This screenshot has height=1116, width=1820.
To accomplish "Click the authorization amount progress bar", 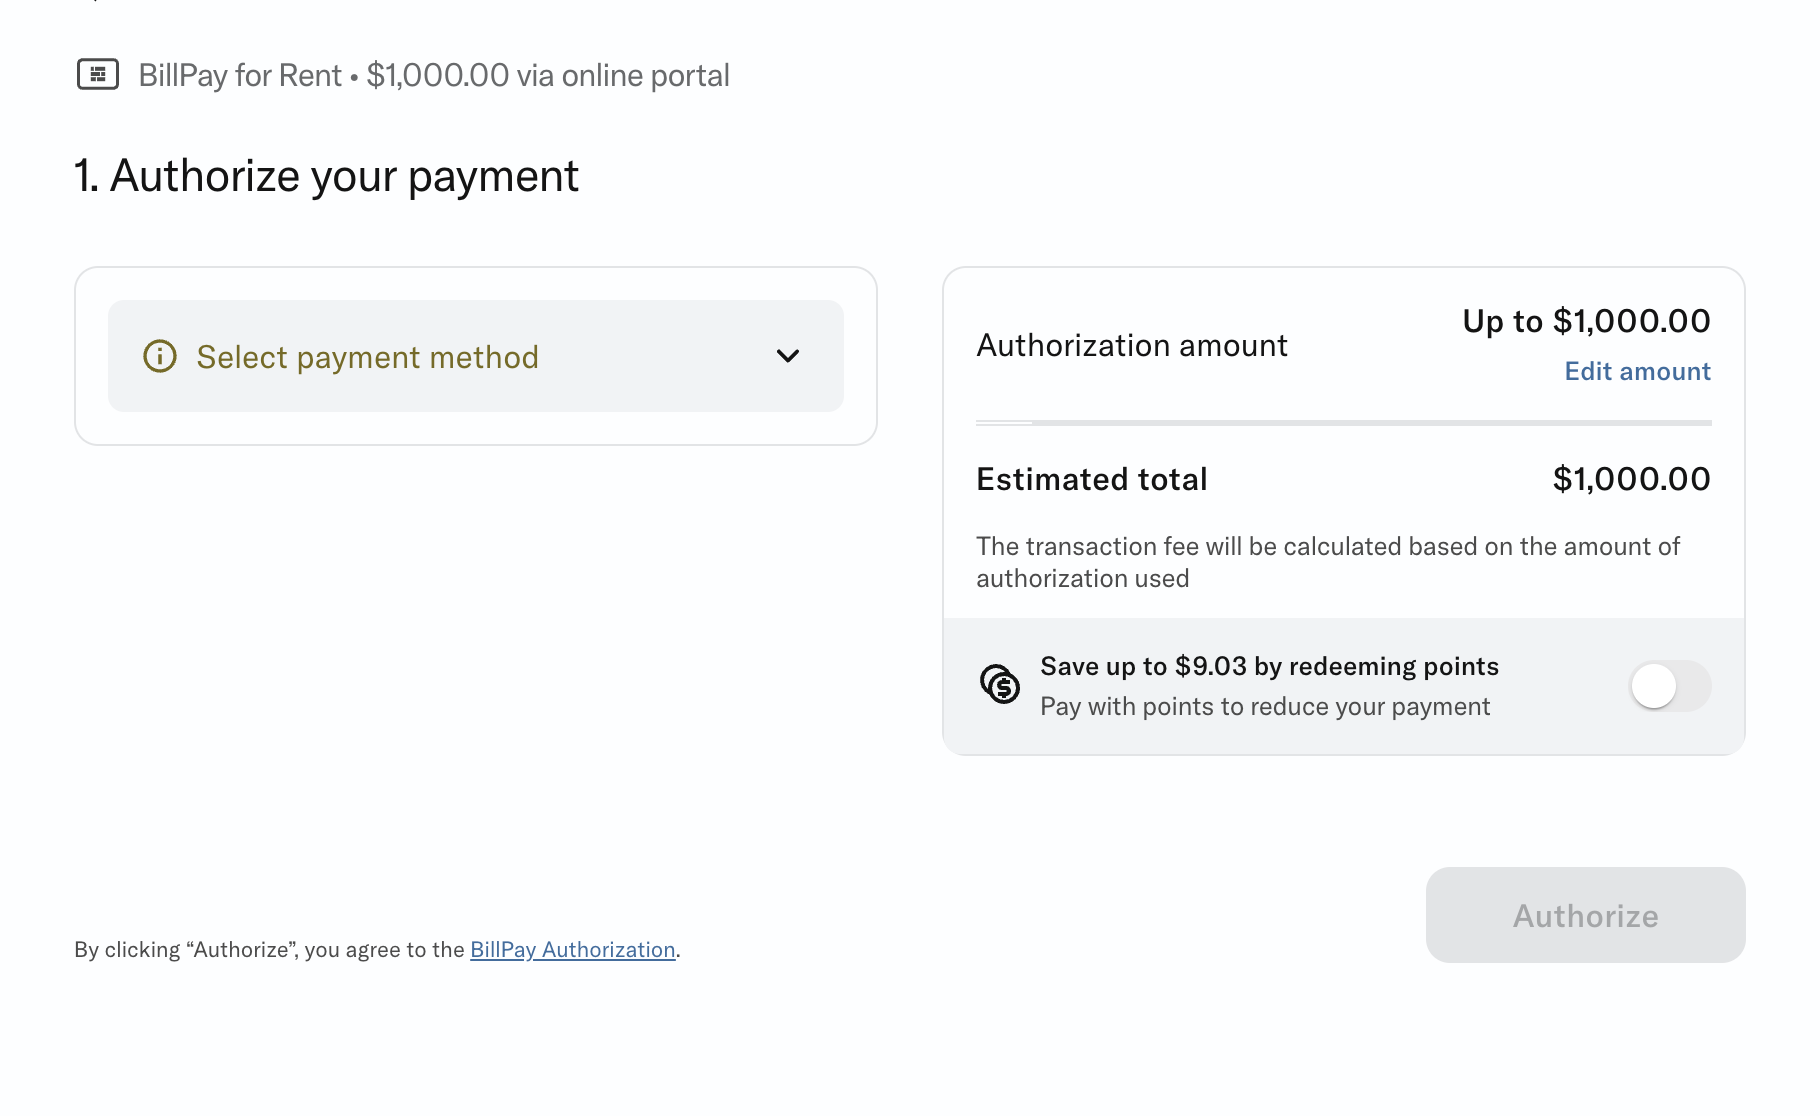I will tap(1343, 423).
